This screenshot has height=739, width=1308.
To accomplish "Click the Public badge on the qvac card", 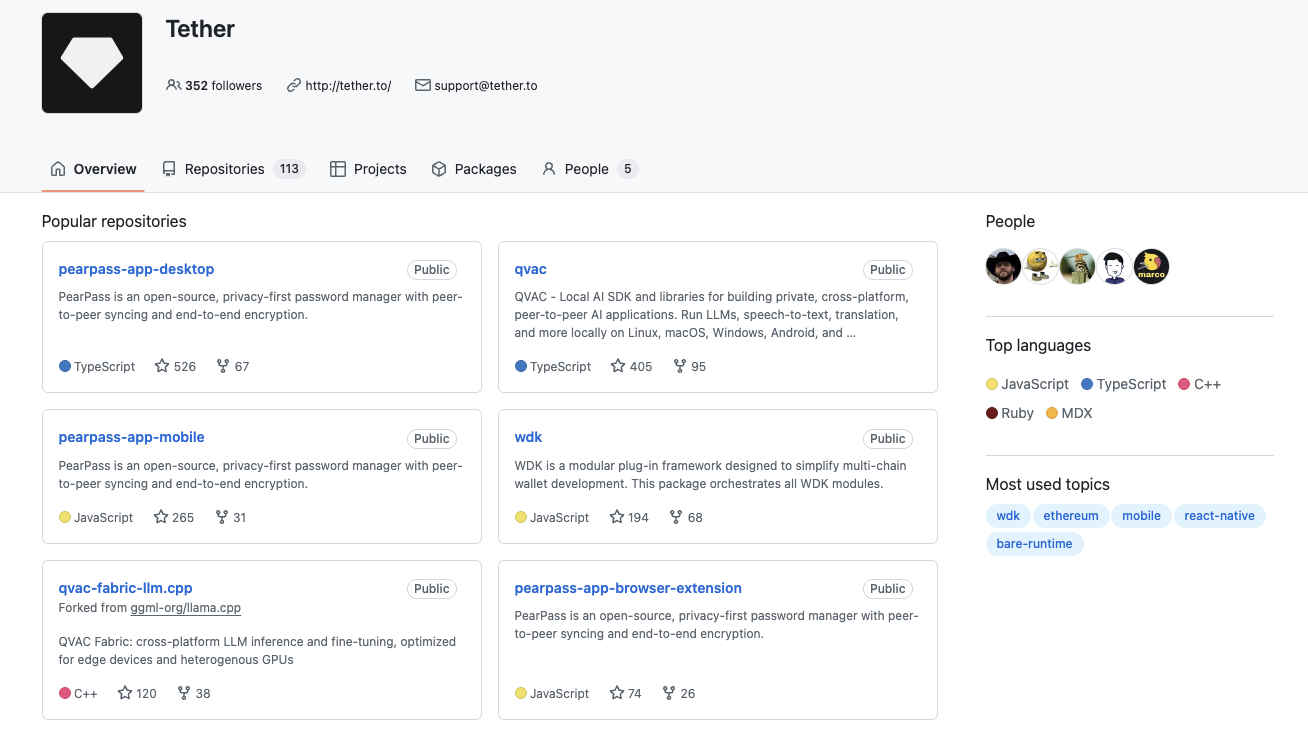I will (888, 270).
